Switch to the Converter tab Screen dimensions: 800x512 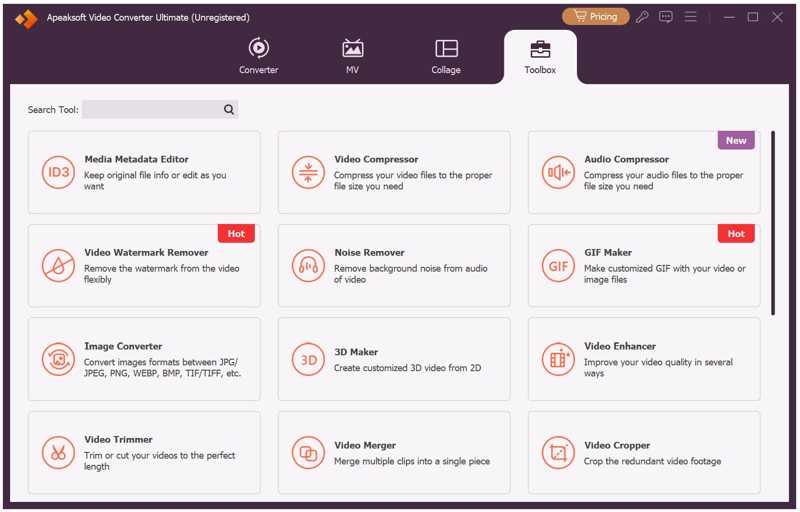point(259,56)
